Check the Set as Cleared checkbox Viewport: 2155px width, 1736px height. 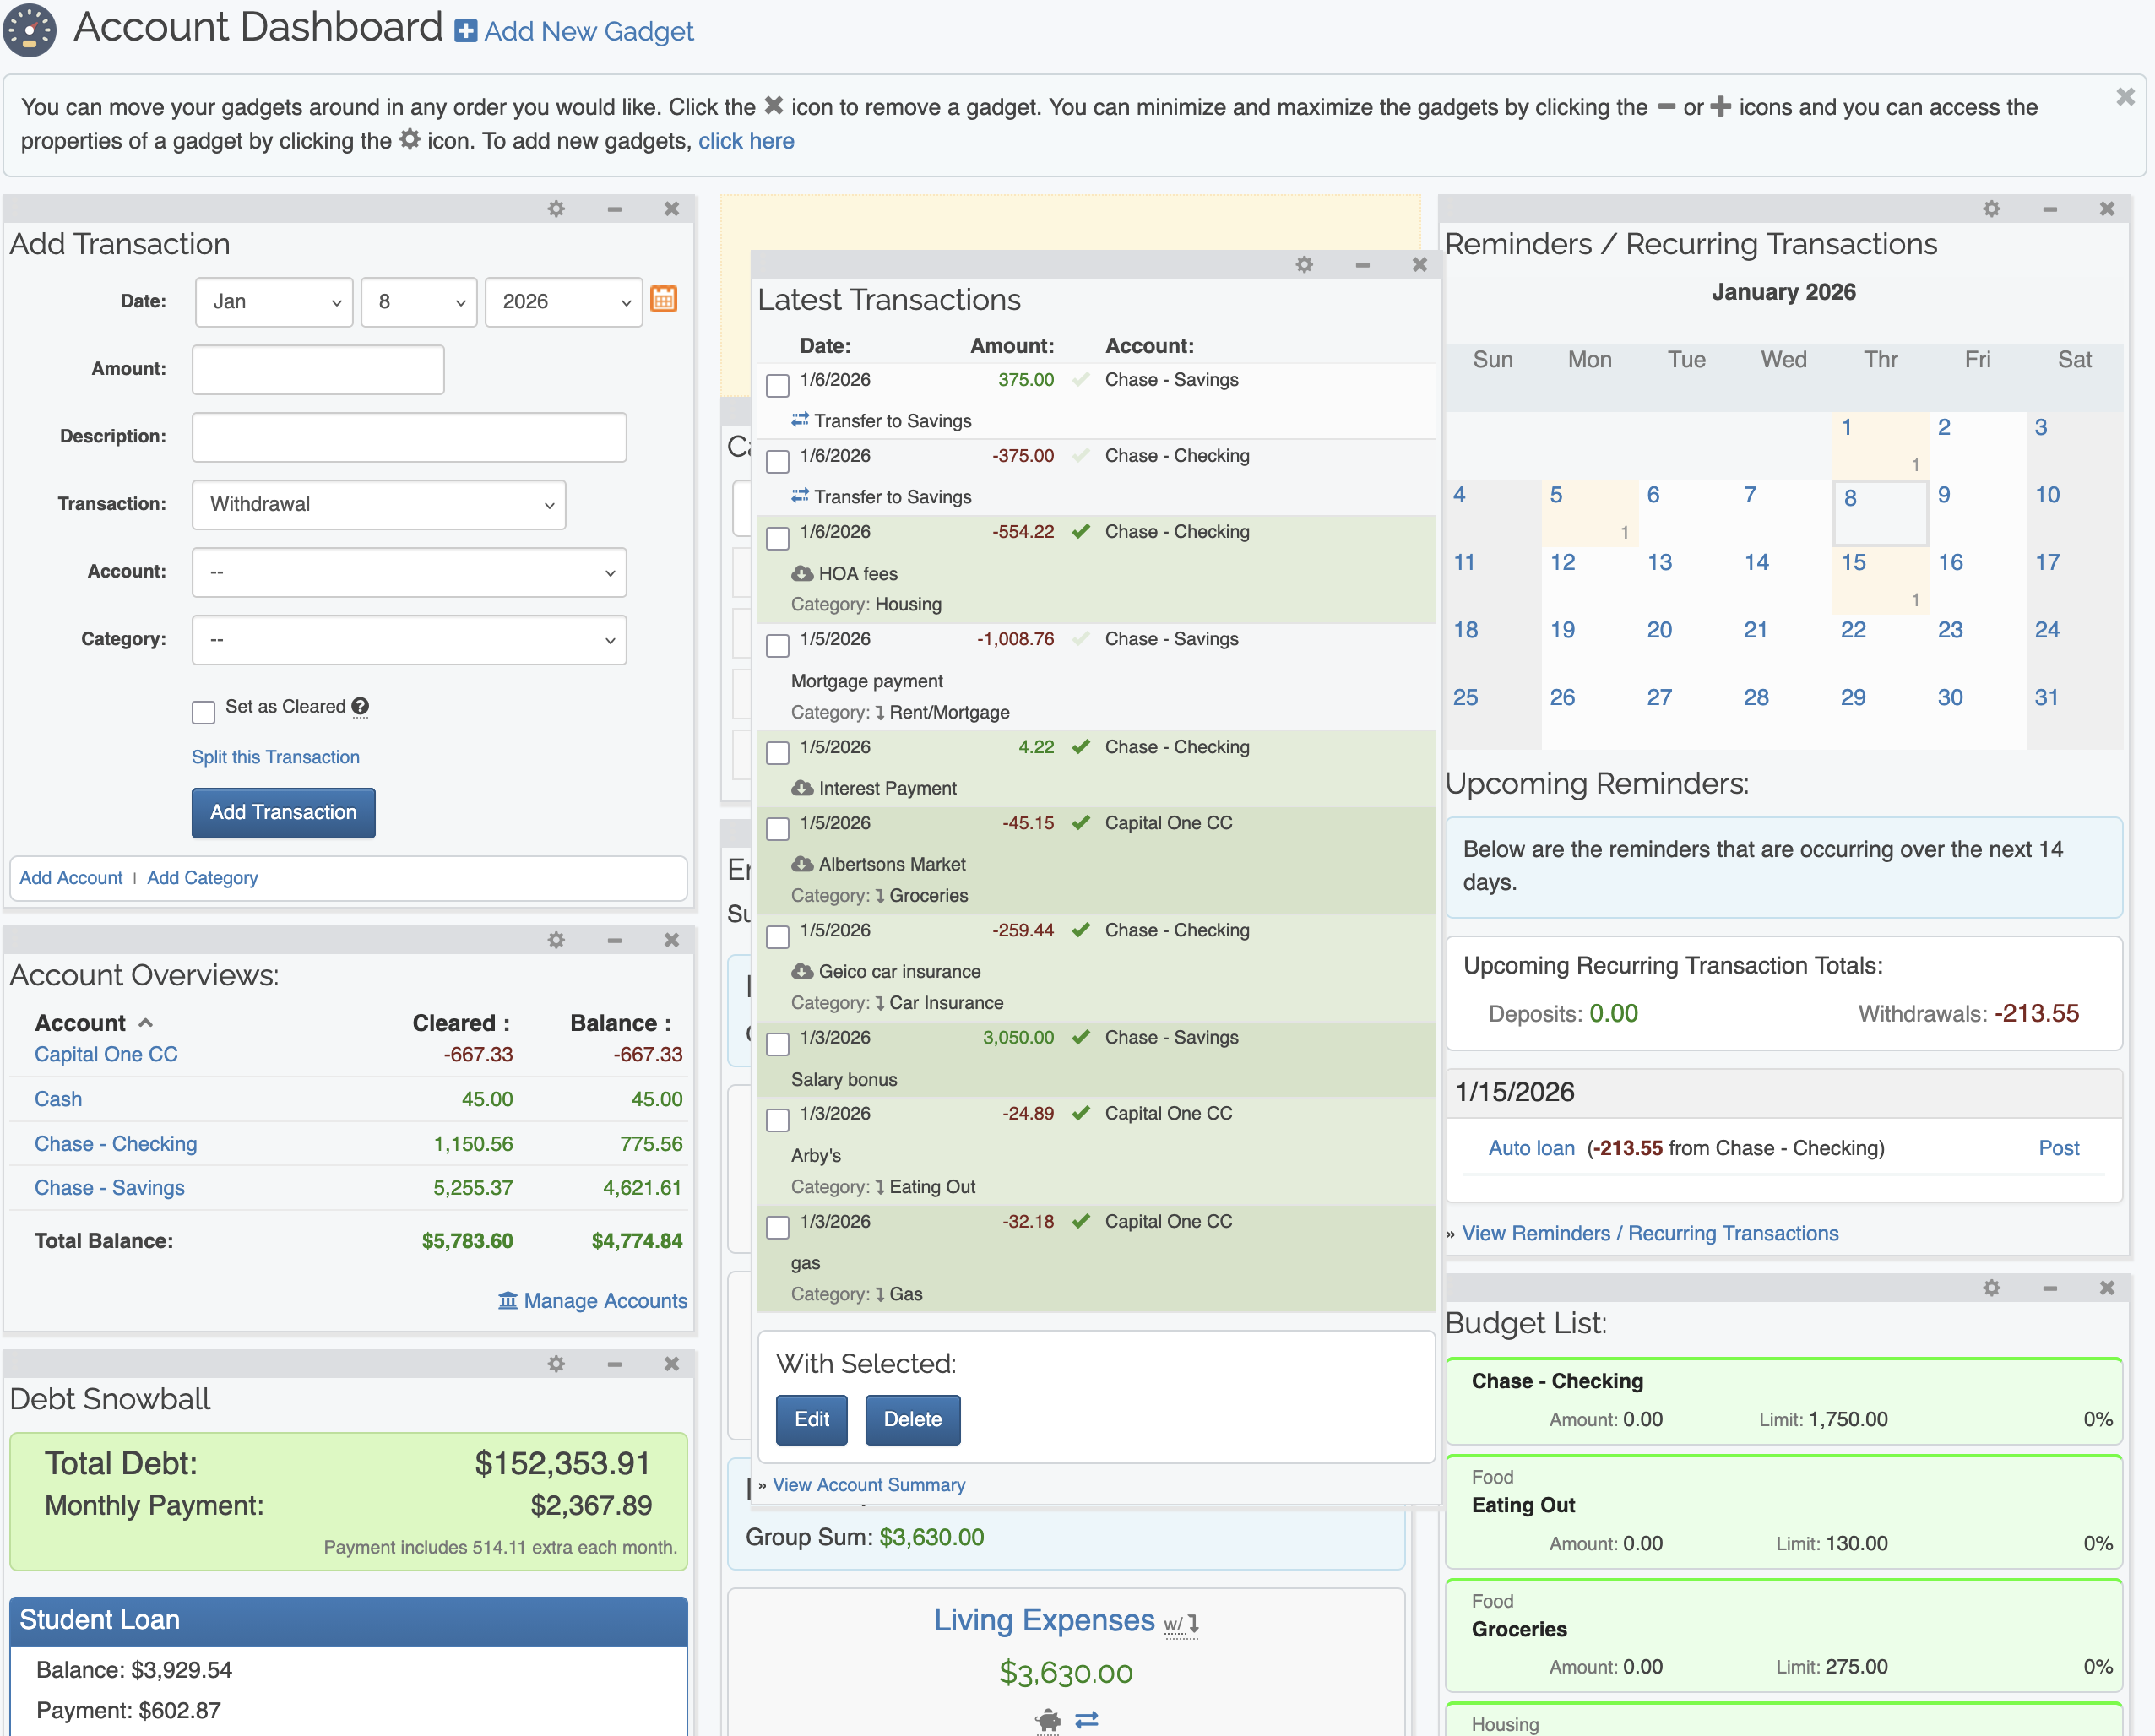204,712
